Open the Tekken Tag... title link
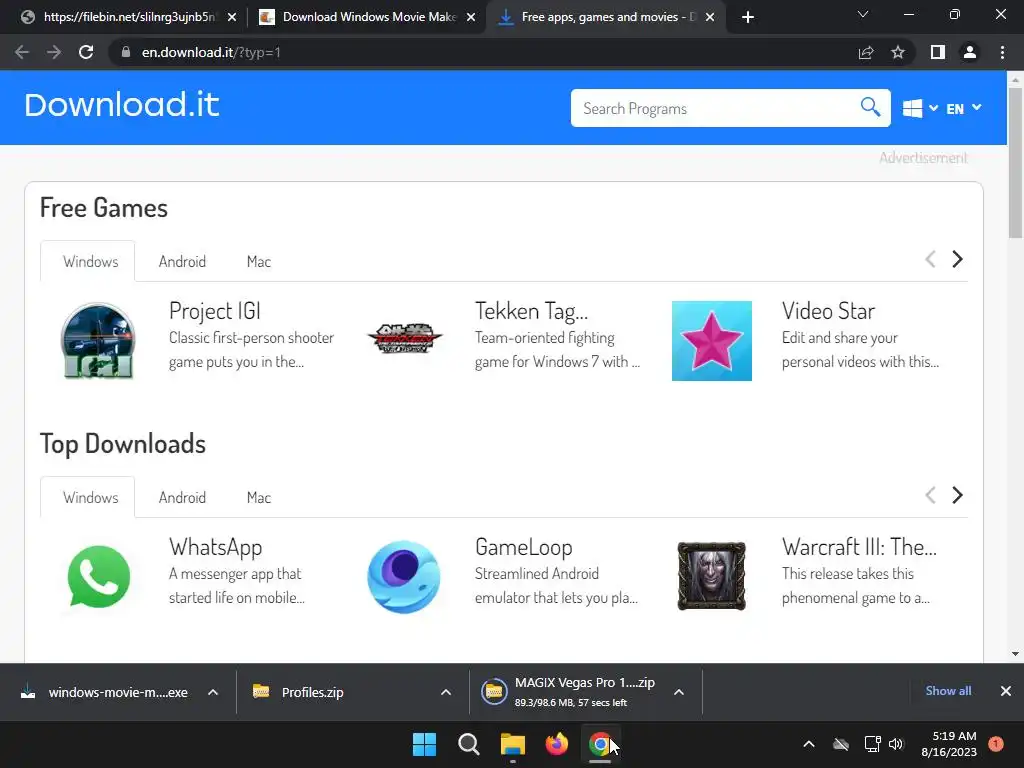Image resolution: width=1024 pixels, height=768 pixels. [x=531, y=312]
